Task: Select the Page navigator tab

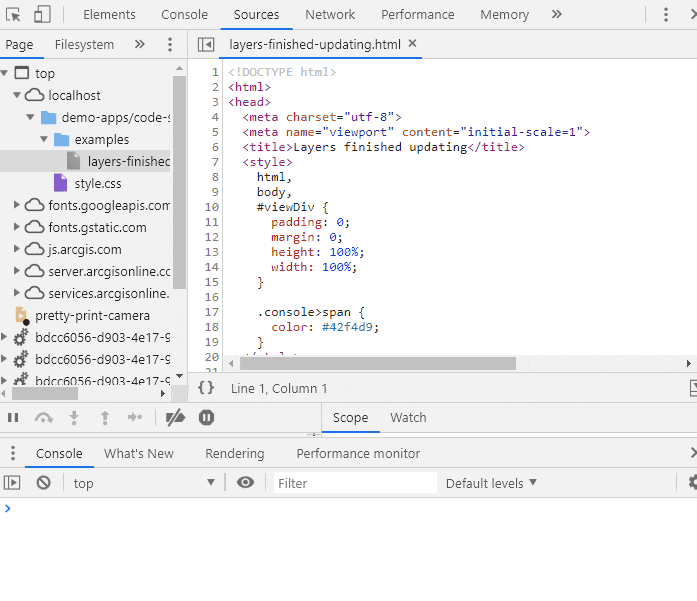Action: click(x=19, y=44)
